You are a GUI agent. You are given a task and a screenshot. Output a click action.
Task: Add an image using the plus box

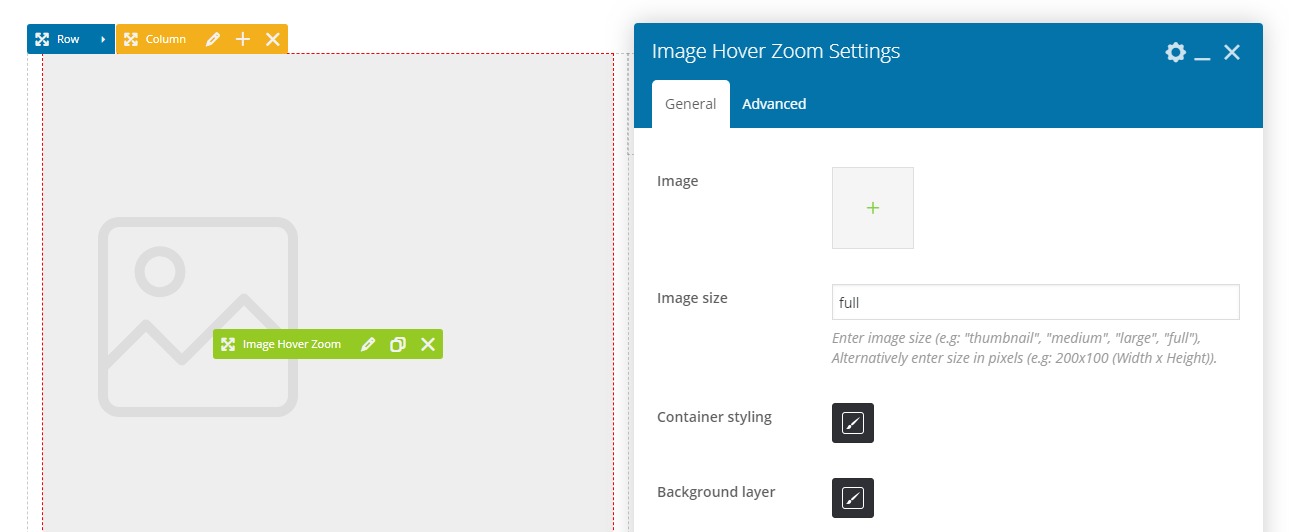[x=872, y=208]
